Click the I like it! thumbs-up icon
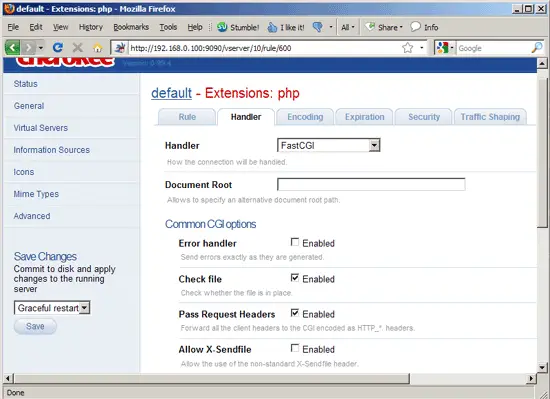 pyautogui.click(x=272, y=27)
